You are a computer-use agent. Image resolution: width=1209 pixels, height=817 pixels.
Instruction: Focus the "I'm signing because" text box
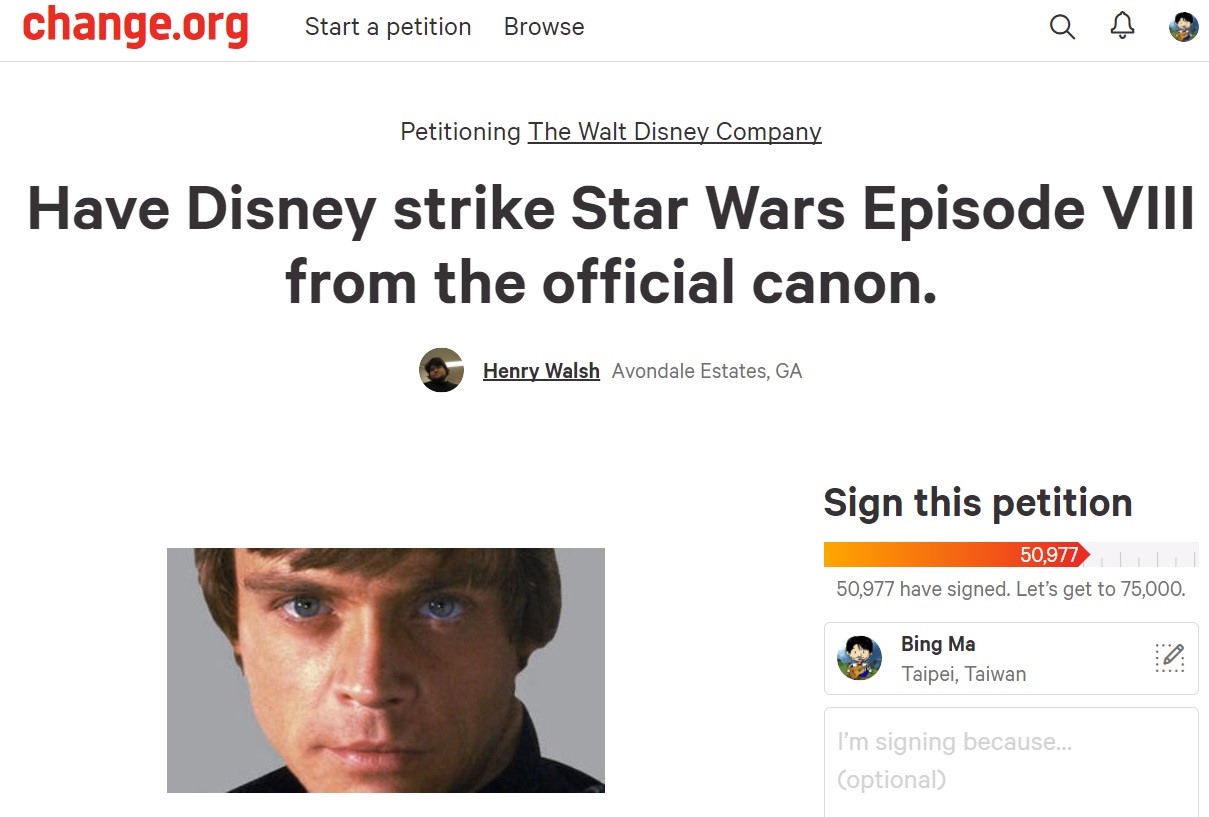(x=1011, y=762)
